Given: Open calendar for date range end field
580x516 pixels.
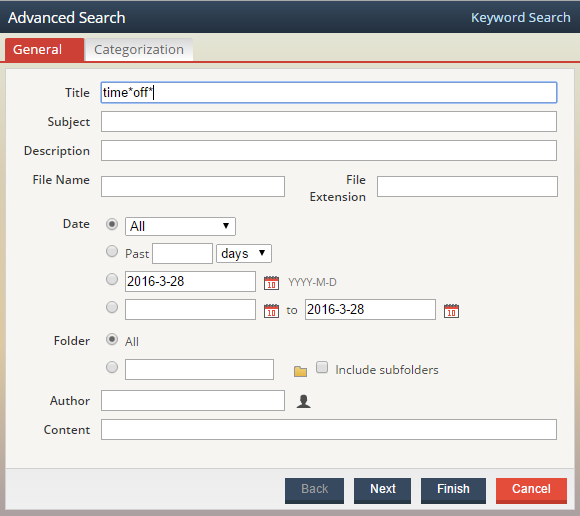Looking at the screenshot, I should [451, 311].
